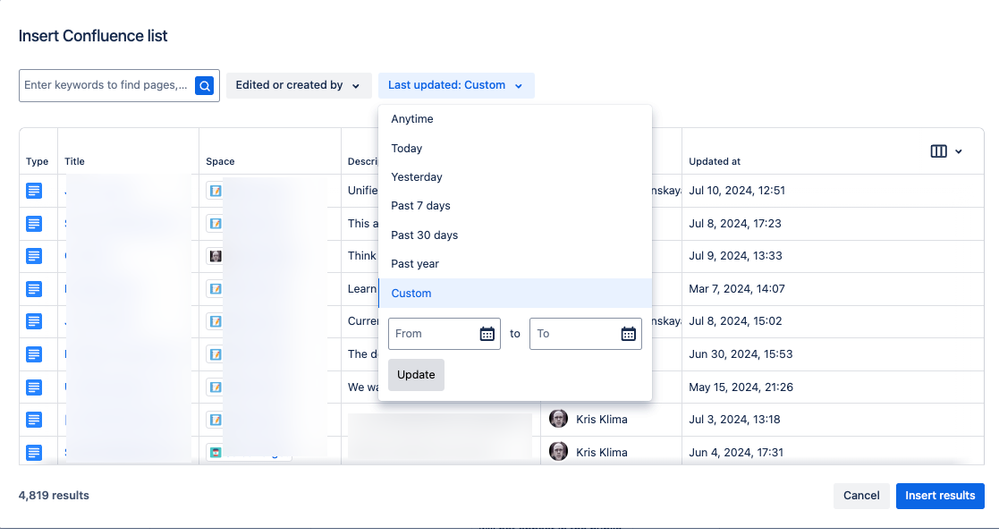
Task: Click space icon in Jul 10, 12:51 row
Action: tap(215, 191)
